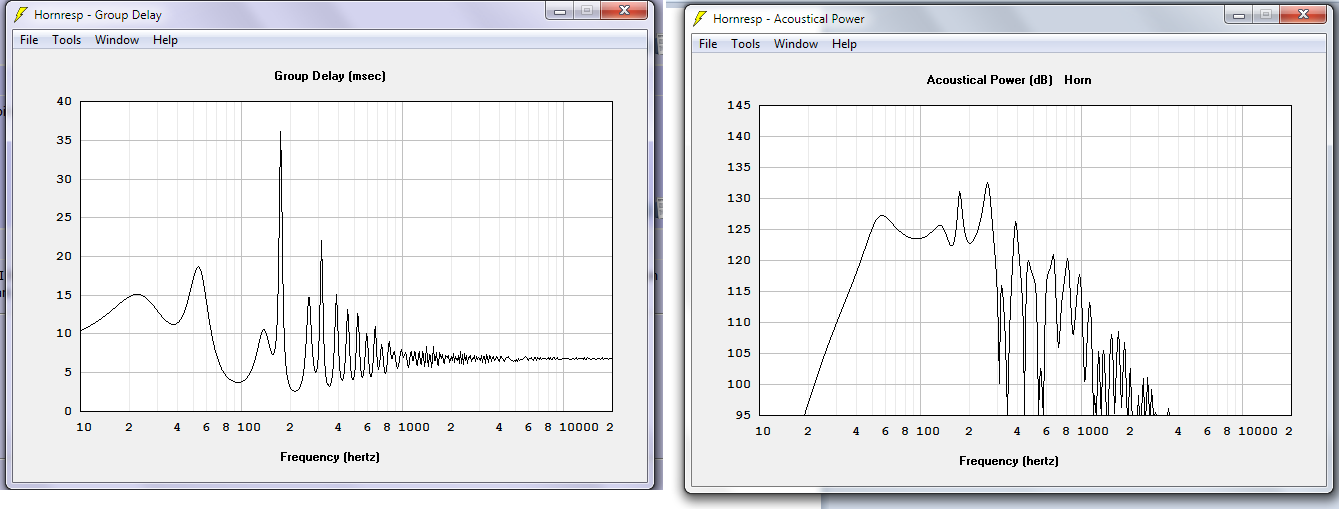
Task: Click the 145 y-axis value in Acoustical Power chart
Action: [738, 105]
